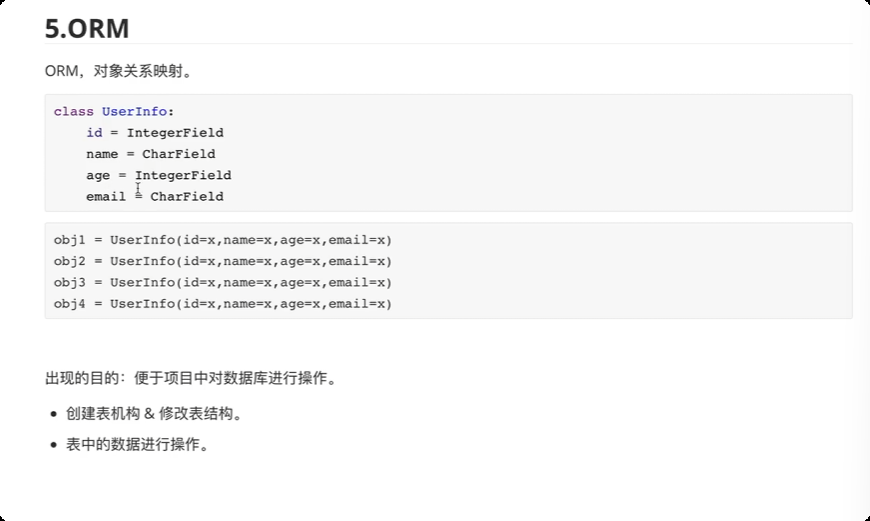Click the UserInfo class name
The image size is (870, 521).
pyautogui.click(x=134, y=112)
